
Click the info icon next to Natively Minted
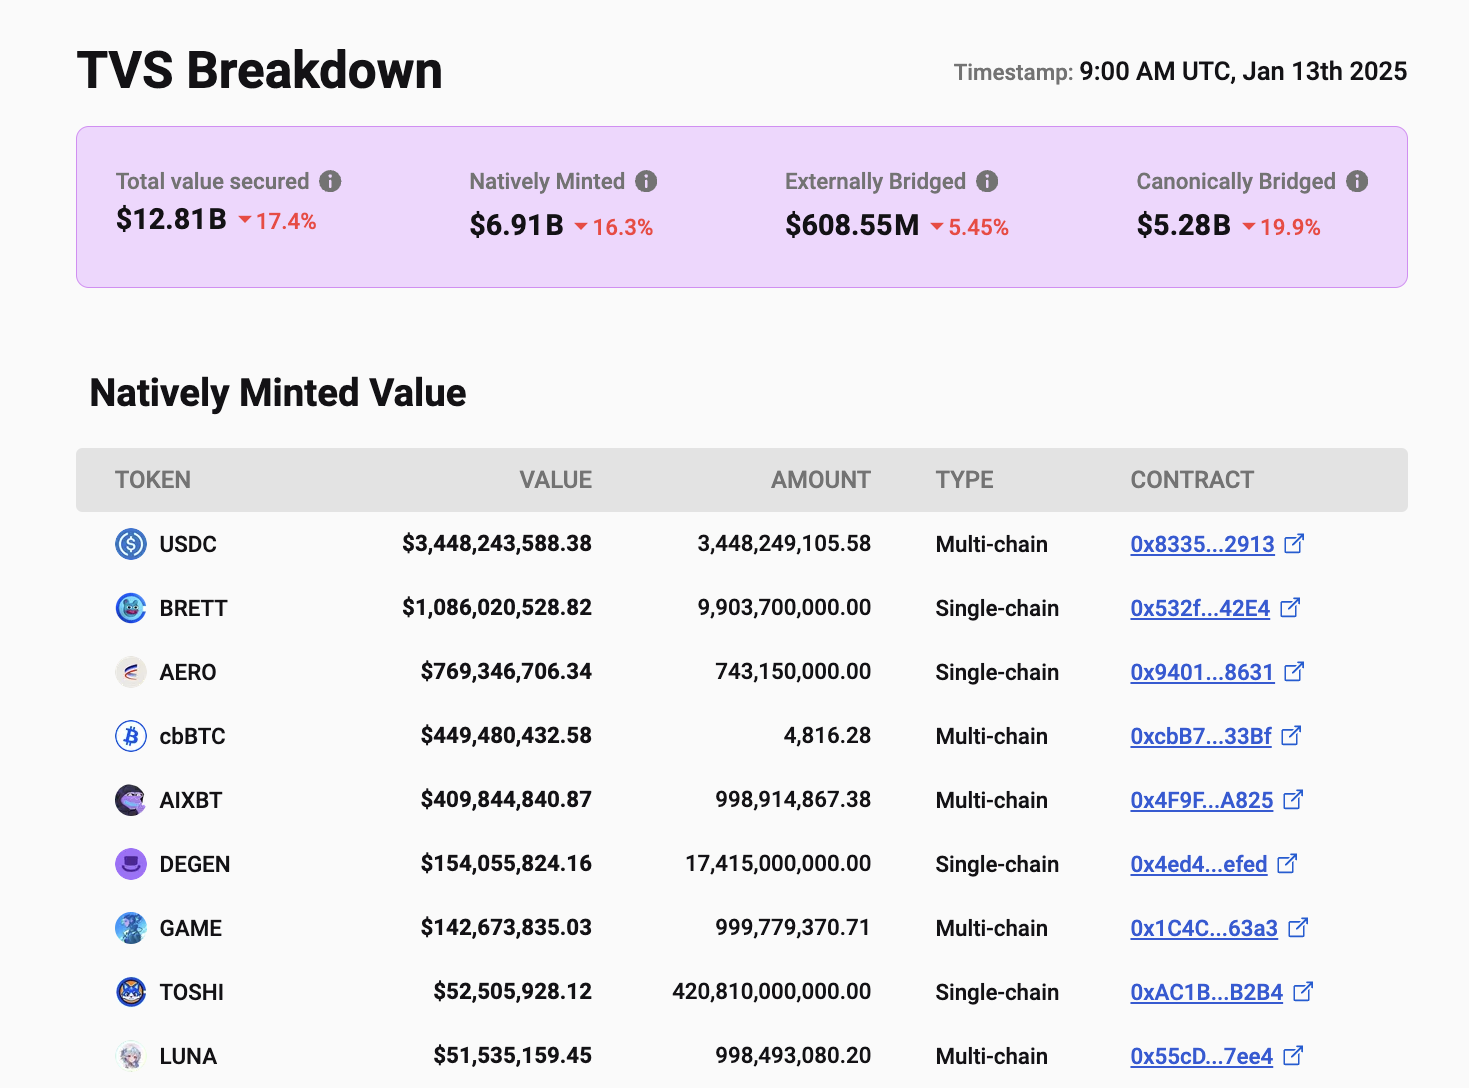(x=646, y=181)
